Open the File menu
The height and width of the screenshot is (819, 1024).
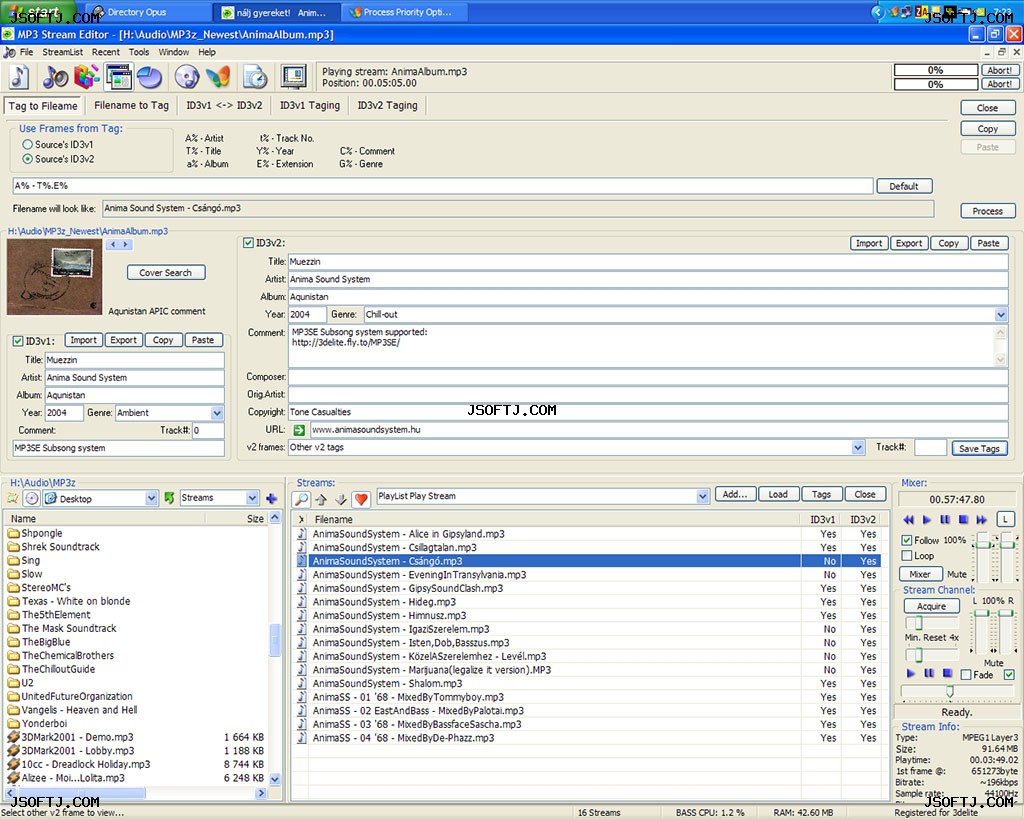(26, 52)
